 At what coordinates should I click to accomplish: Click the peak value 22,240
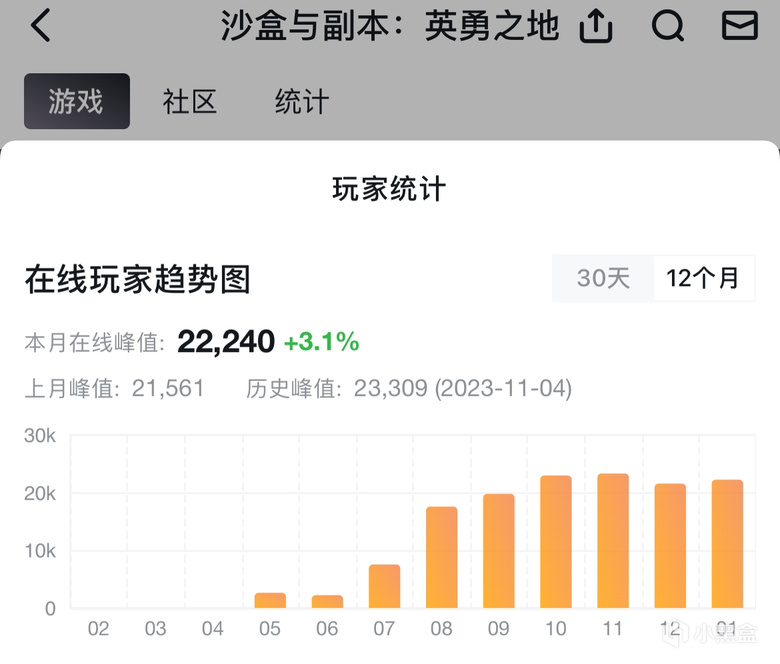(226, 342)
